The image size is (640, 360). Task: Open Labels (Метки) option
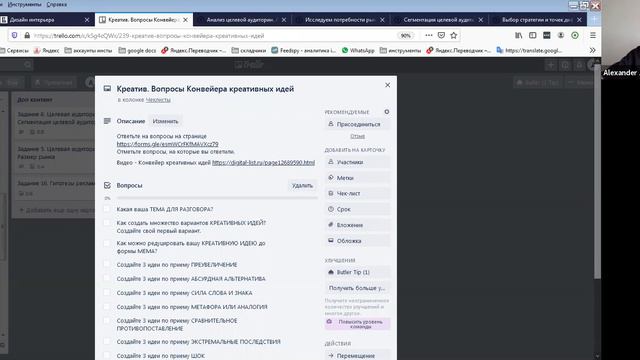point(358,178)
